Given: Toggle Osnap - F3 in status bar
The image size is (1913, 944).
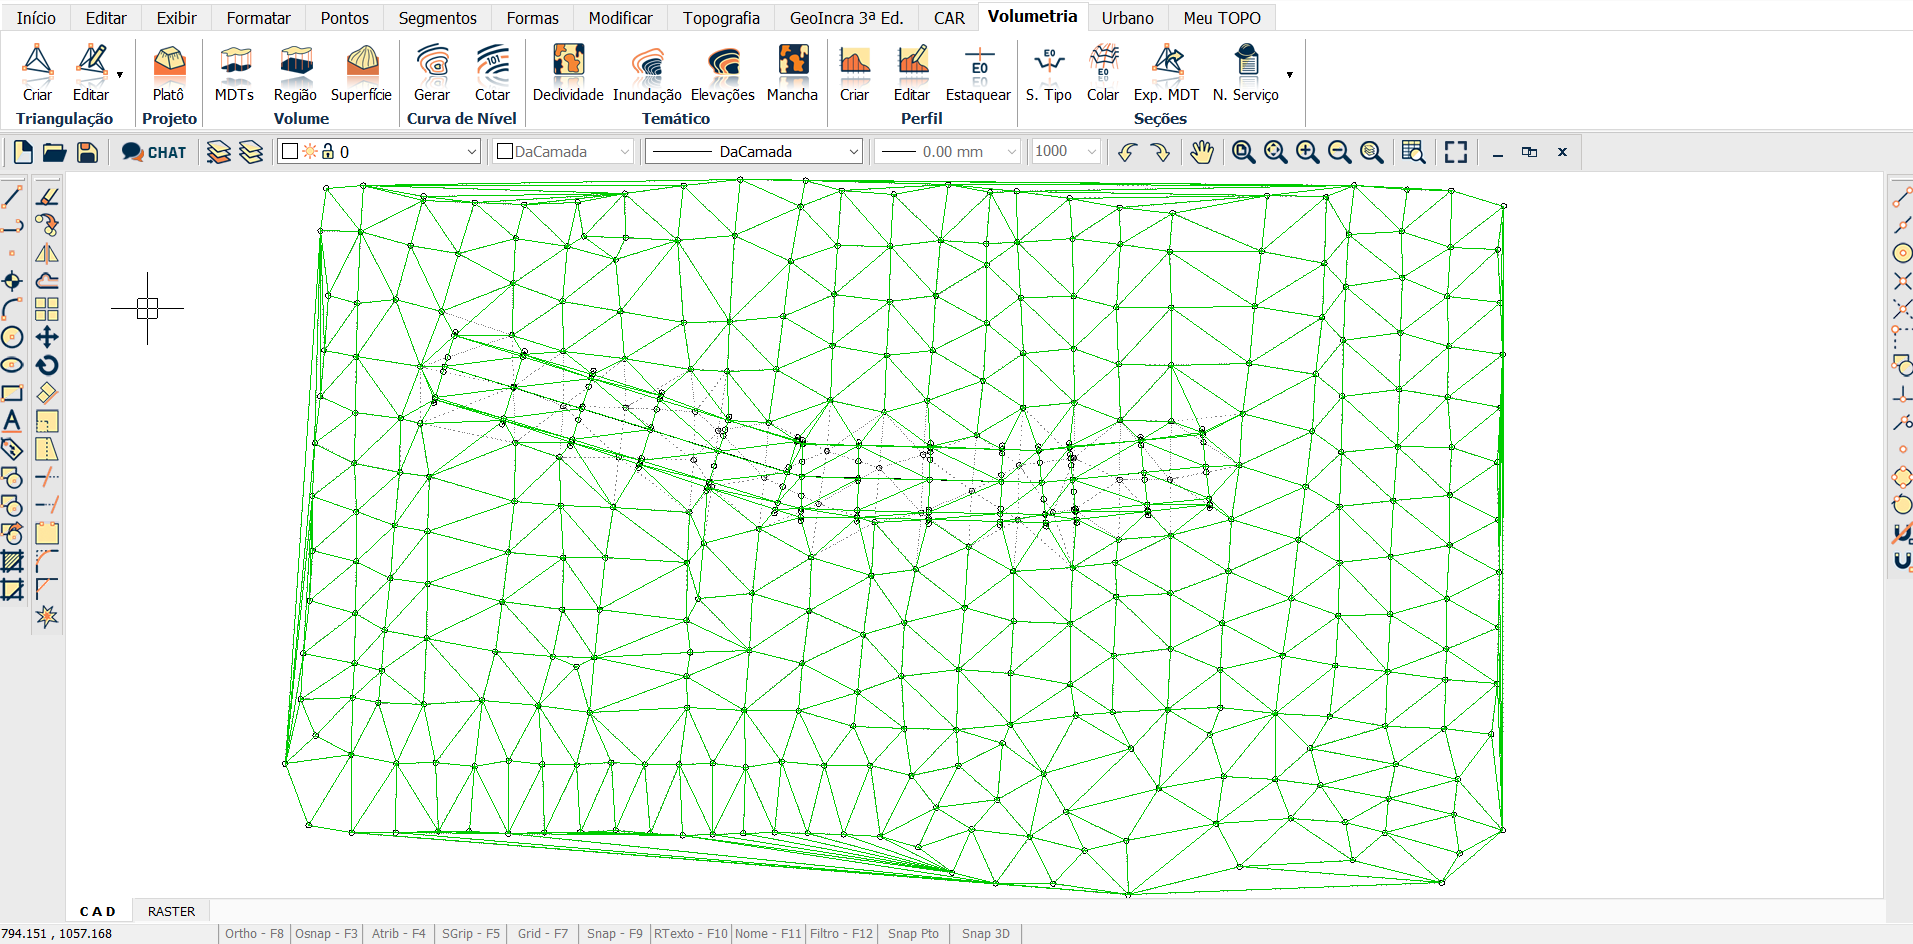Looking at the screenshot, I should [326, 933].
